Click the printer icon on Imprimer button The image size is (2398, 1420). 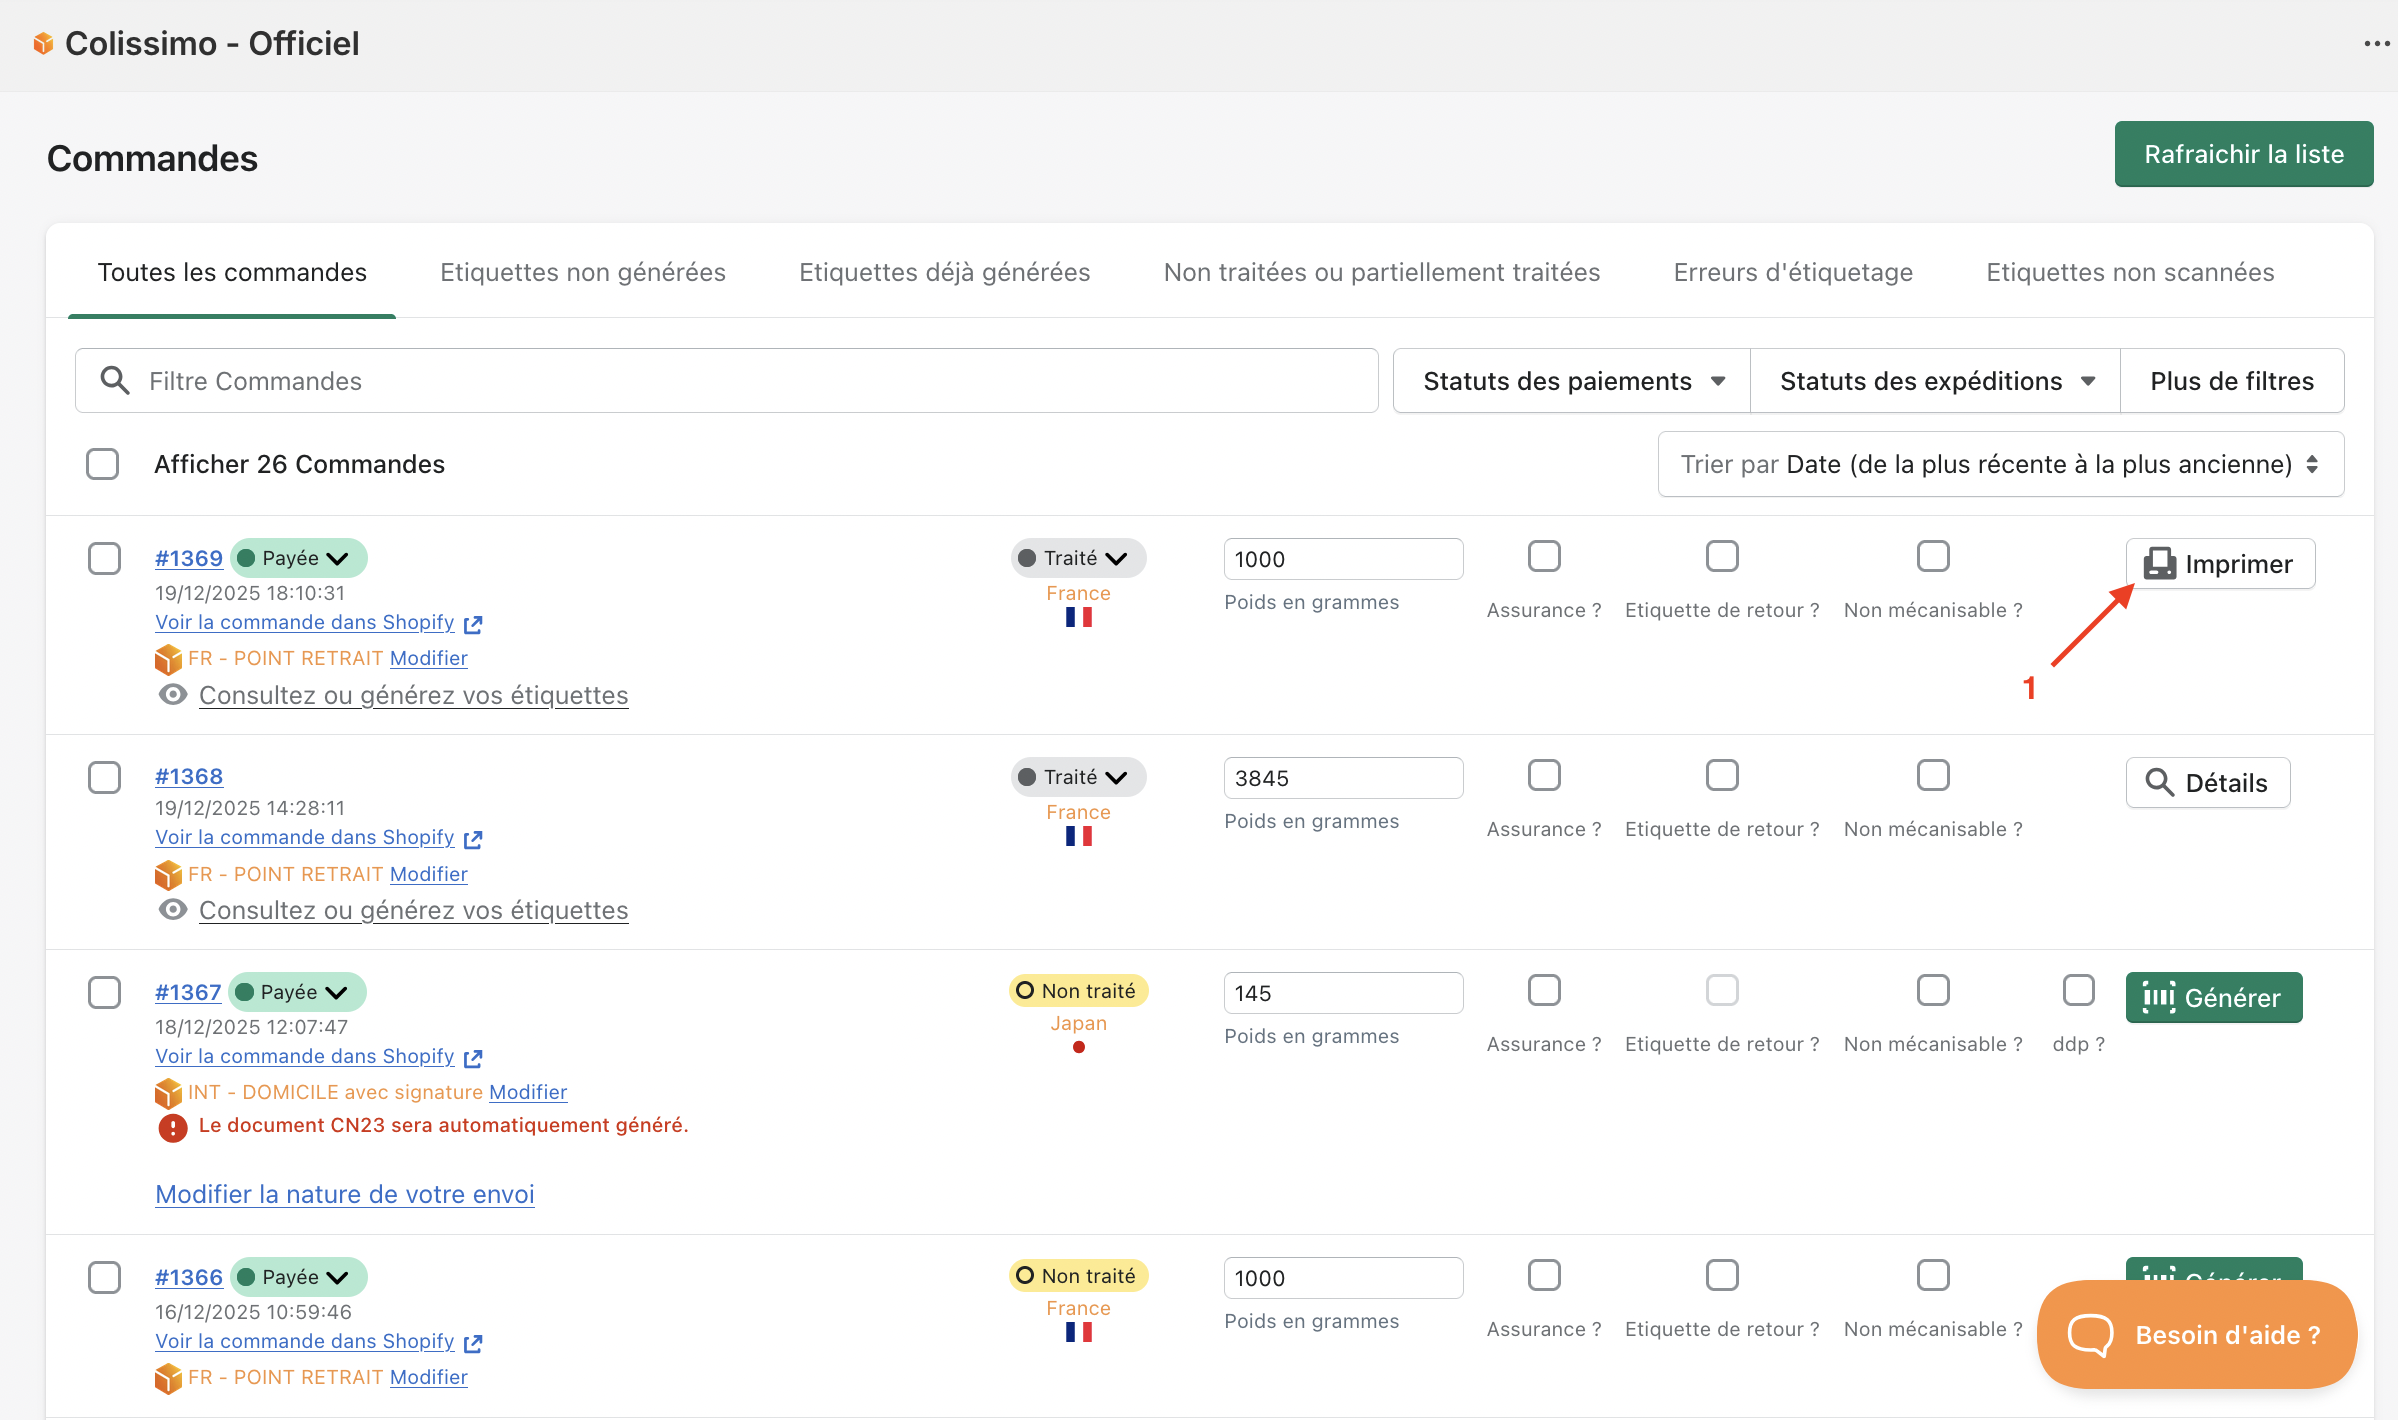point(2159,564)
